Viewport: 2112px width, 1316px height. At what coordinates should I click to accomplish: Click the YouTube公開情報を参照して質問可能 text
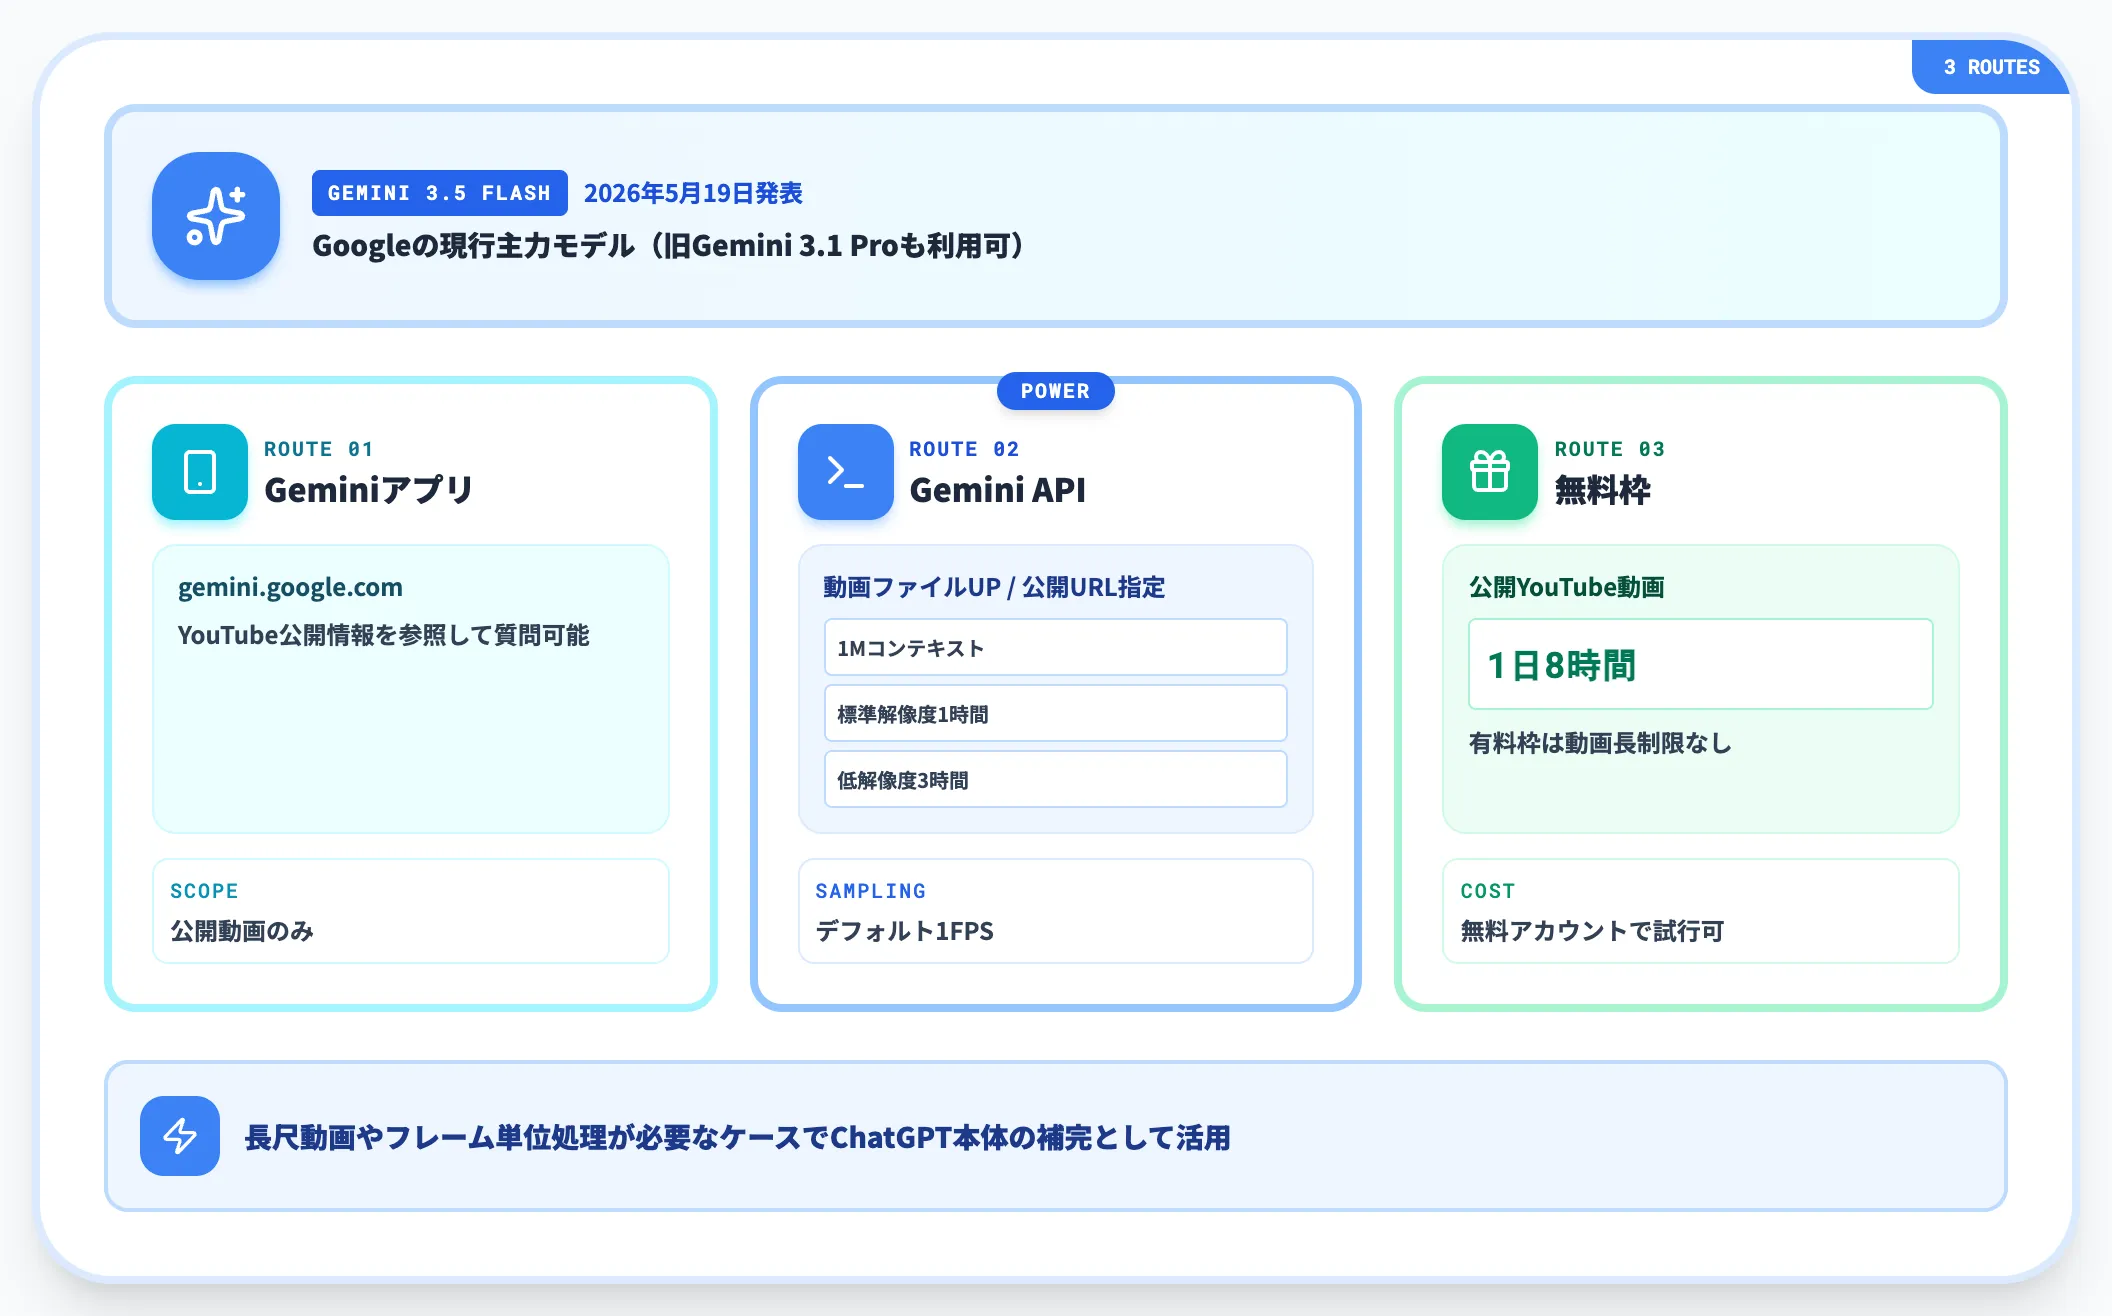point(383,635)
